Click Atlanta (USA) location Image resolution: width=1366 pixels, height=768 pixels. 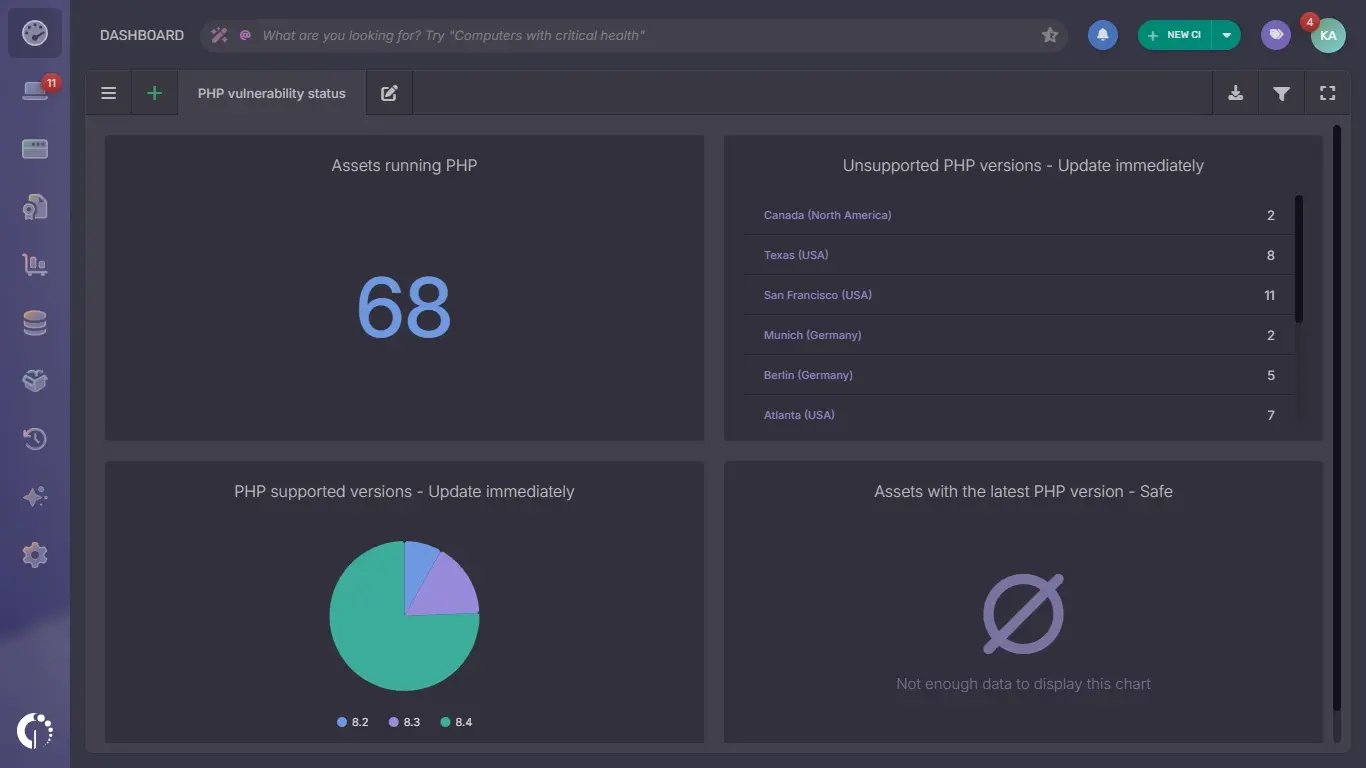799,415
